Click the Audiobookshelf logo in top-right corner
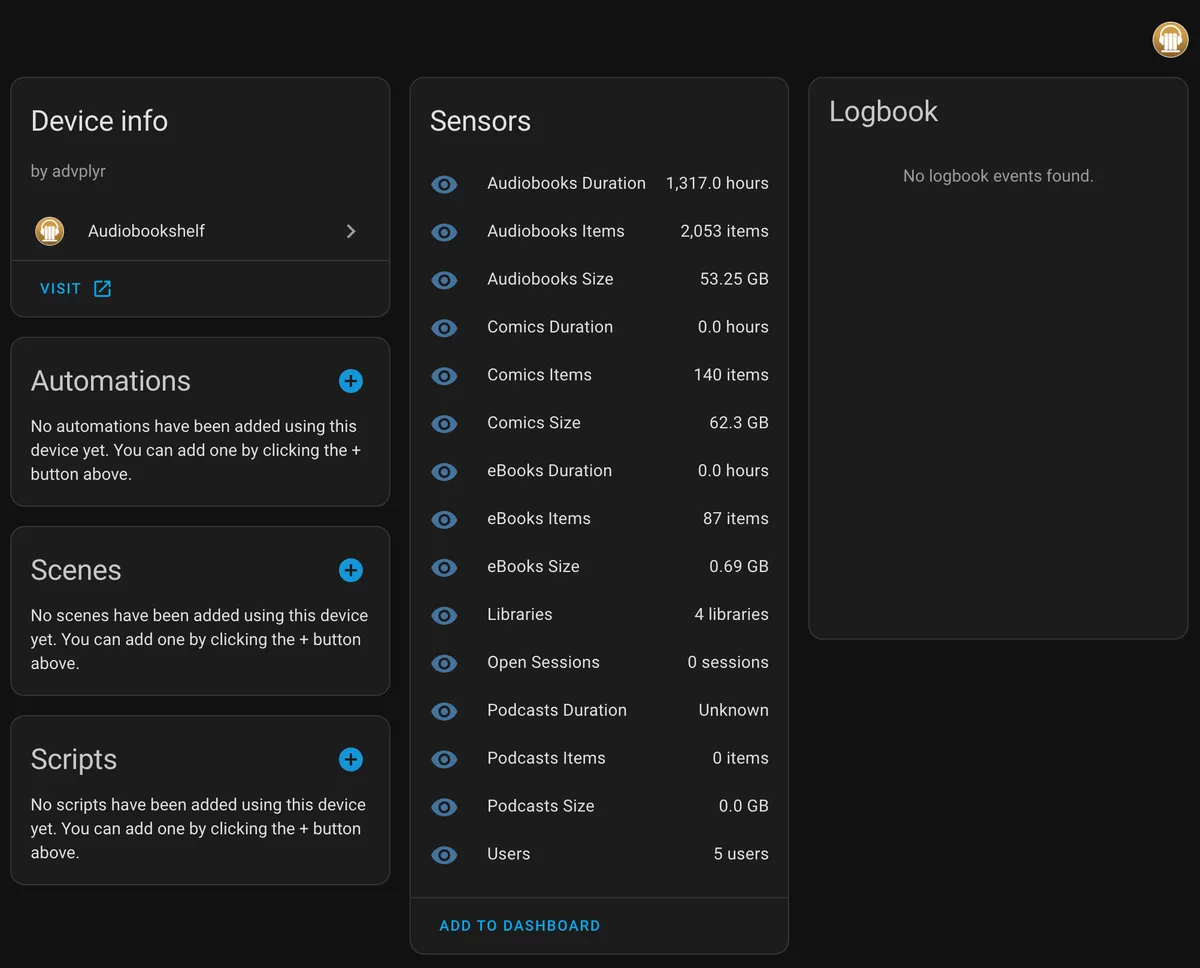The width and height of the screenshot is (1200, 968). 1170,39
